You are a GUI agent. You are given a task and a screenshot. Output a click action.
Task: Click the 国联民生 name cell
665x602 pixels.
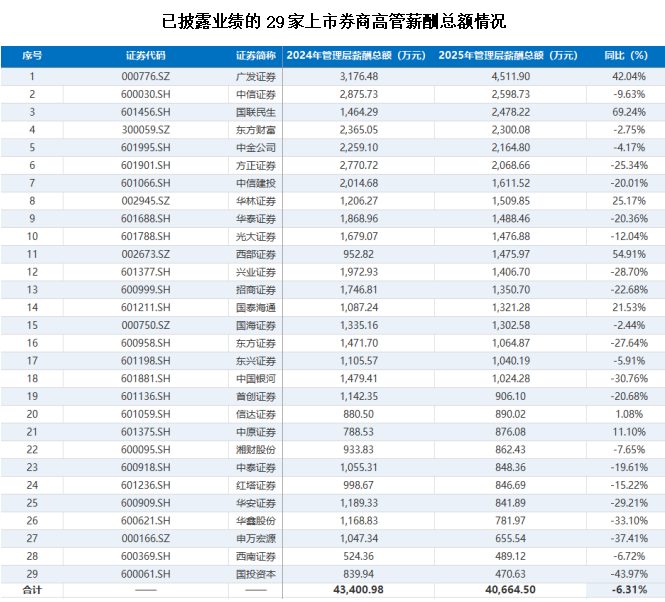pyautogui.click(x=256, y=112)
